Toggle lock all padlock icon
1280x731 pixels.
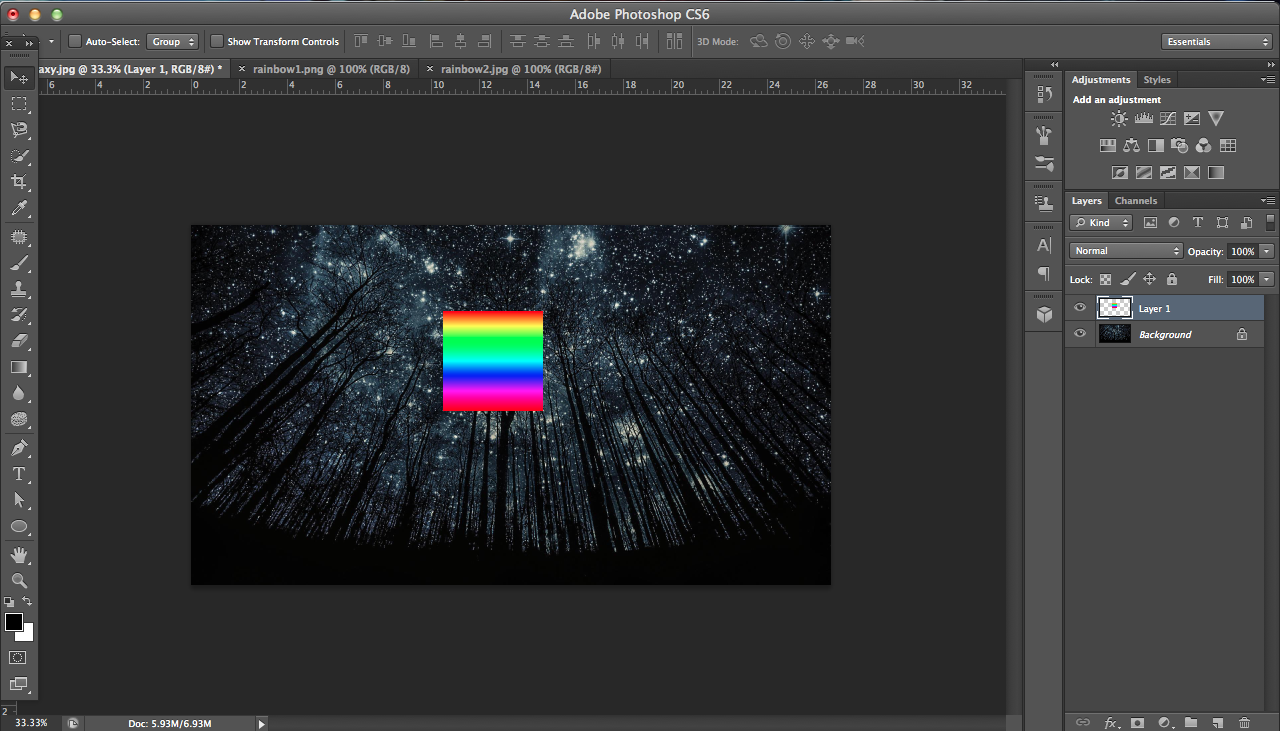tap(1172, 280)
